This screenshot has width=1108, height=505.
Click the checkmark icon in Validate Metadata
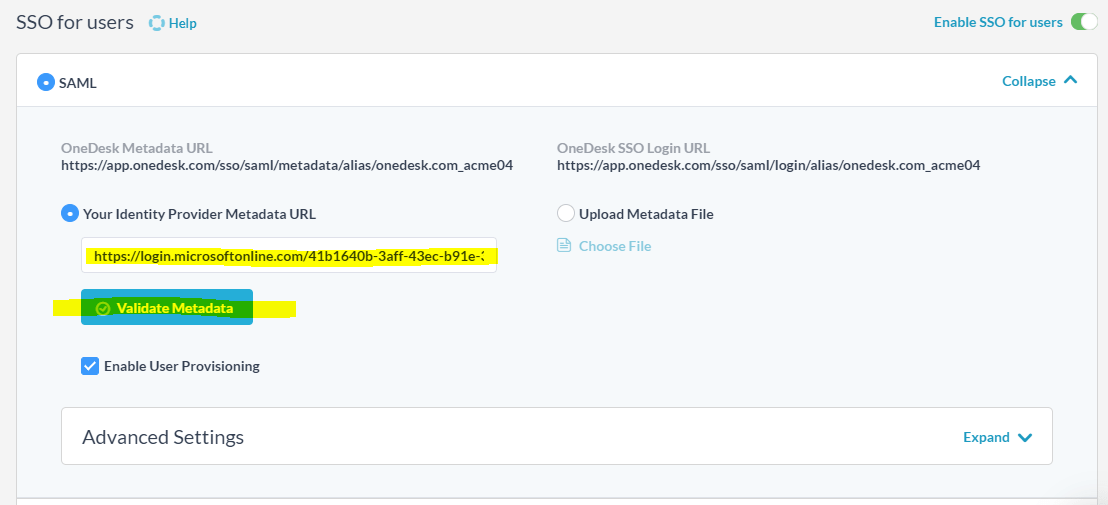click(x=103, y=309)
